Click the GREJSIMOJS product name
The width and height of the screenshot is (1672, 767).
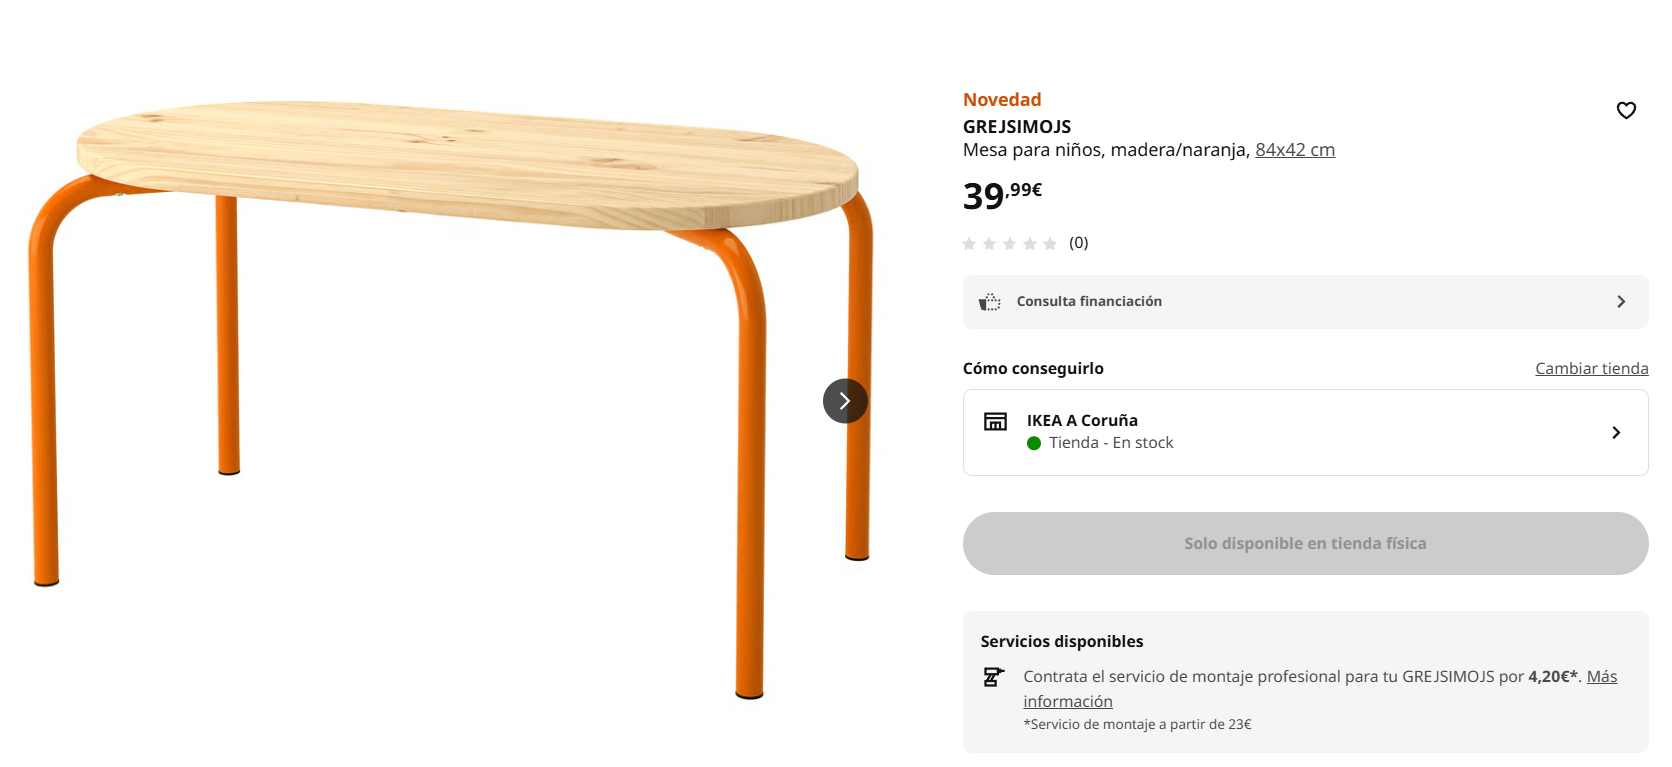[1016, 127]
